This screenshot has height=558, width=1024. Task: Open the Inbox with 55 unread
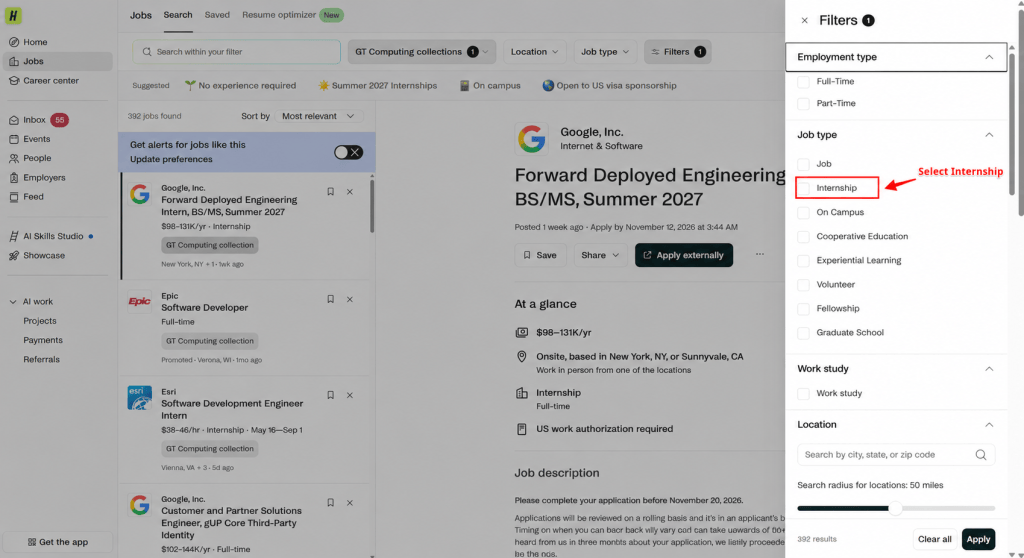pos(39,120)
